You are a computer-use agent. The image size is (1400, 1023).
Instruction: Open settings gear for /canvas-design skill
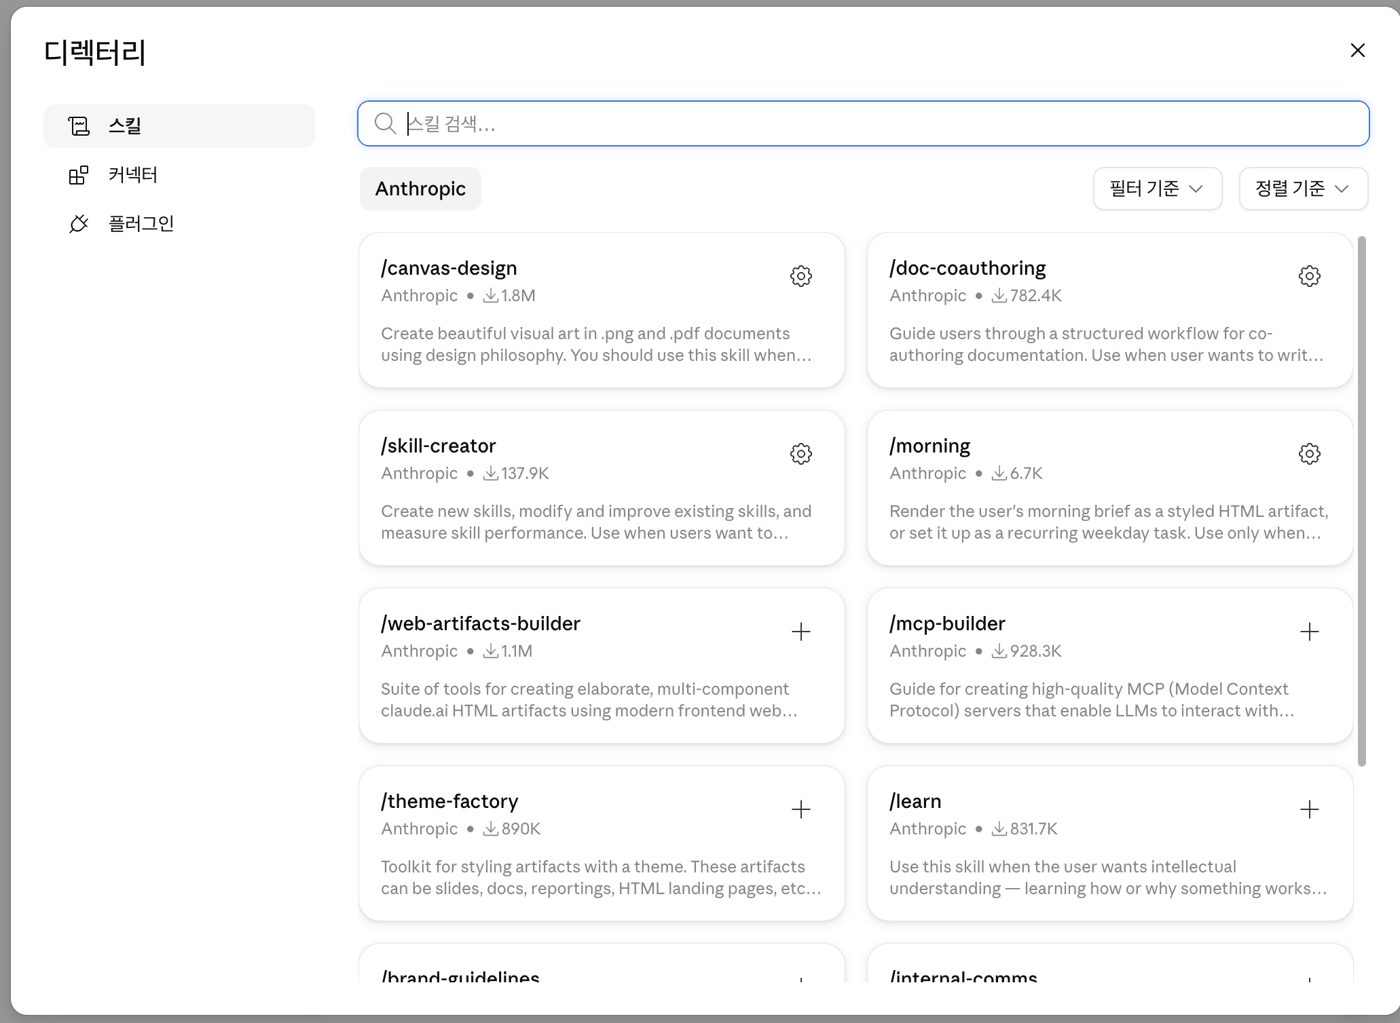click(801, 276)
